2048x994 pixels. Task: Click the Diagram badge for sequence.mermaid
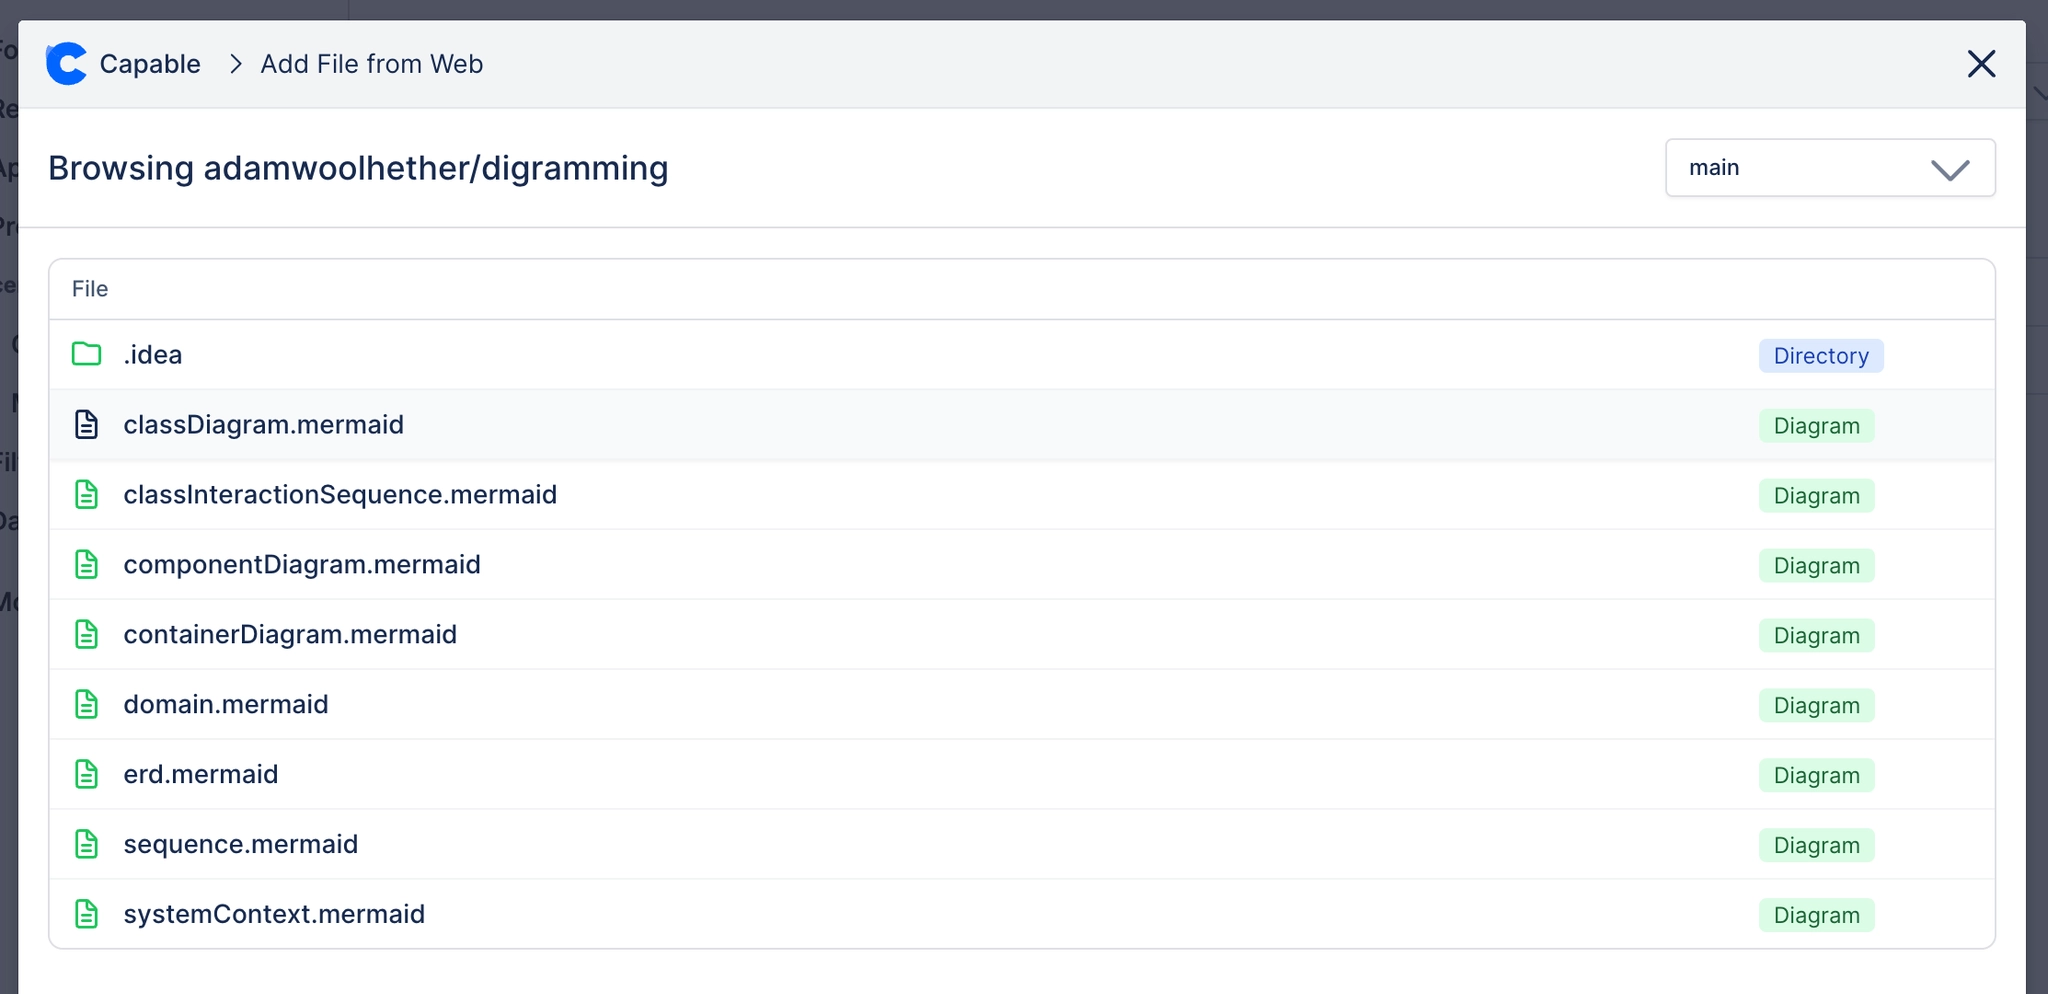1816,846
